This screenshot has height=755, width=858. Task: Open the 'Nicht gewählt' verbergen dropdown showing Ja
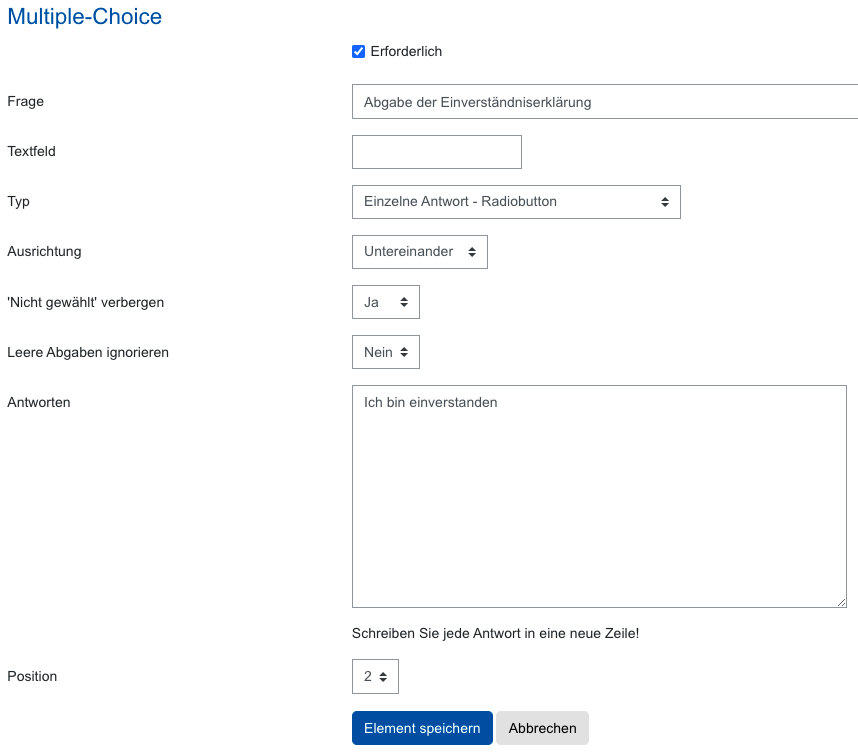tap(386, 302)
